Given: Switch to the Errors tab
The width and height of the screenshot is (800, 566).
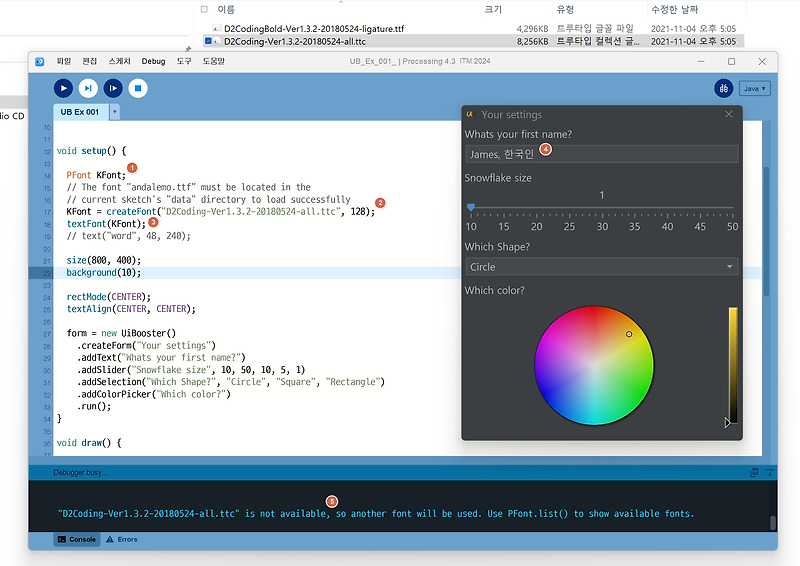Looking at the screenshot, I should tap(121, 539).
